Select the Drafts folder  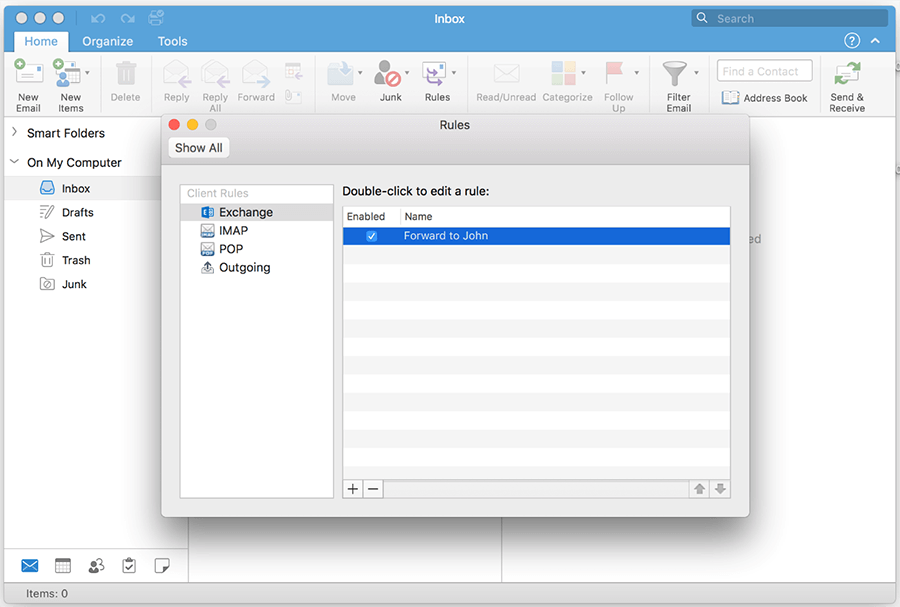pos(77,212)
